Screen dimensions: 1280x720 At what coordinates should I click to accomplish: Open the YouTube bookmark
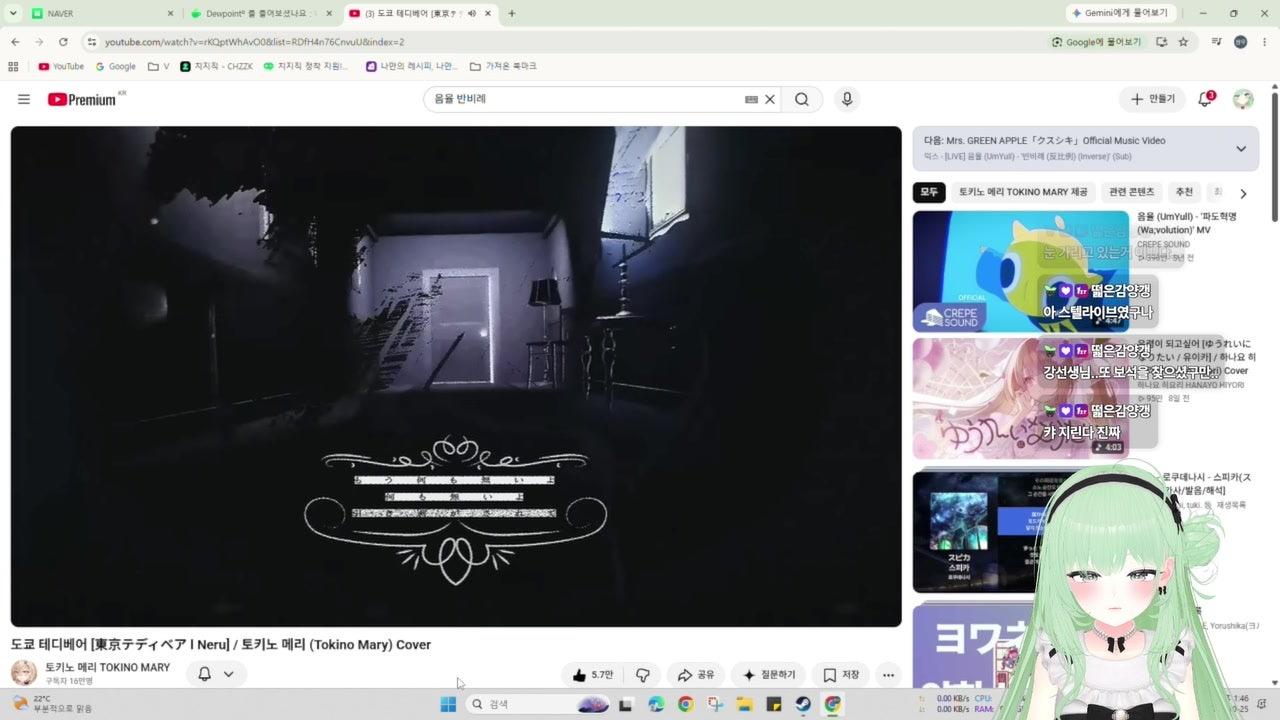[61, 66]
